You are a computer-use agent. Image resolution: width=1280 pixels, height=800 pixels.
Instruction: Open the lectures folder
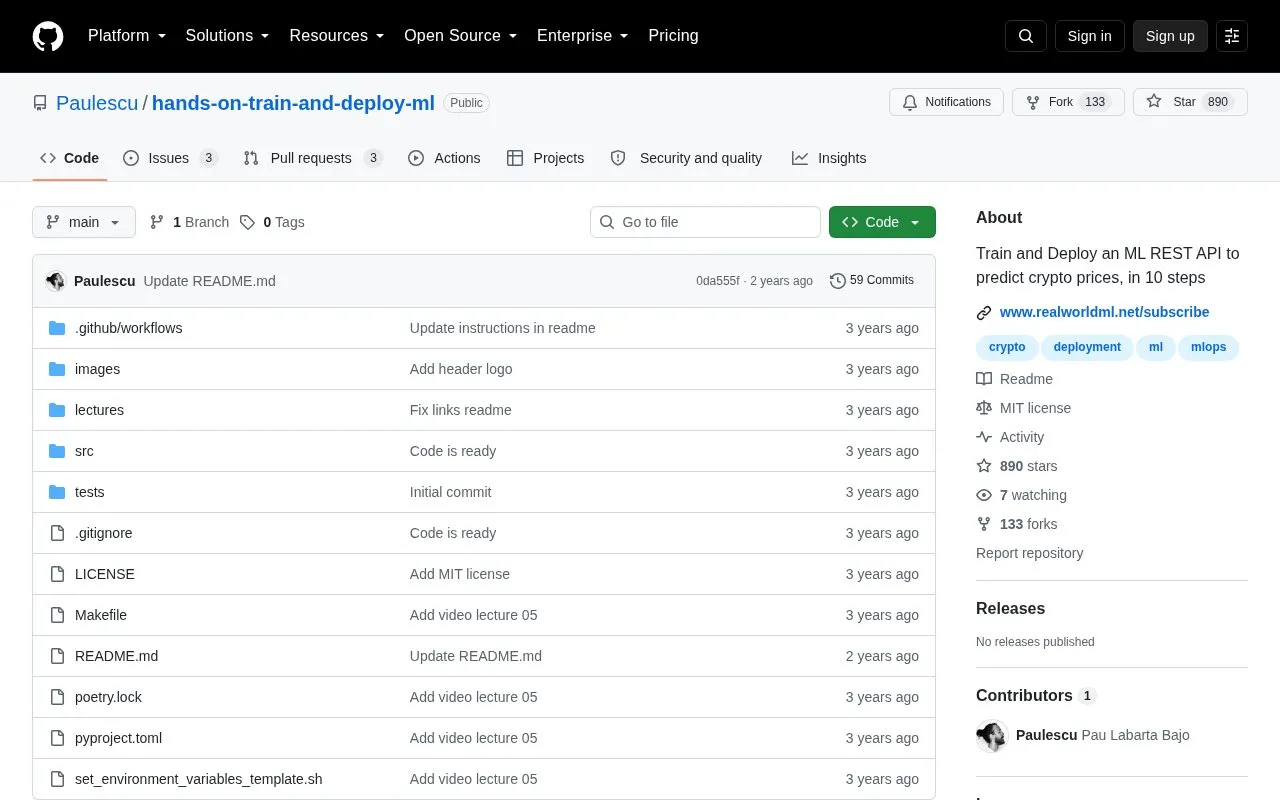point(99,410)
